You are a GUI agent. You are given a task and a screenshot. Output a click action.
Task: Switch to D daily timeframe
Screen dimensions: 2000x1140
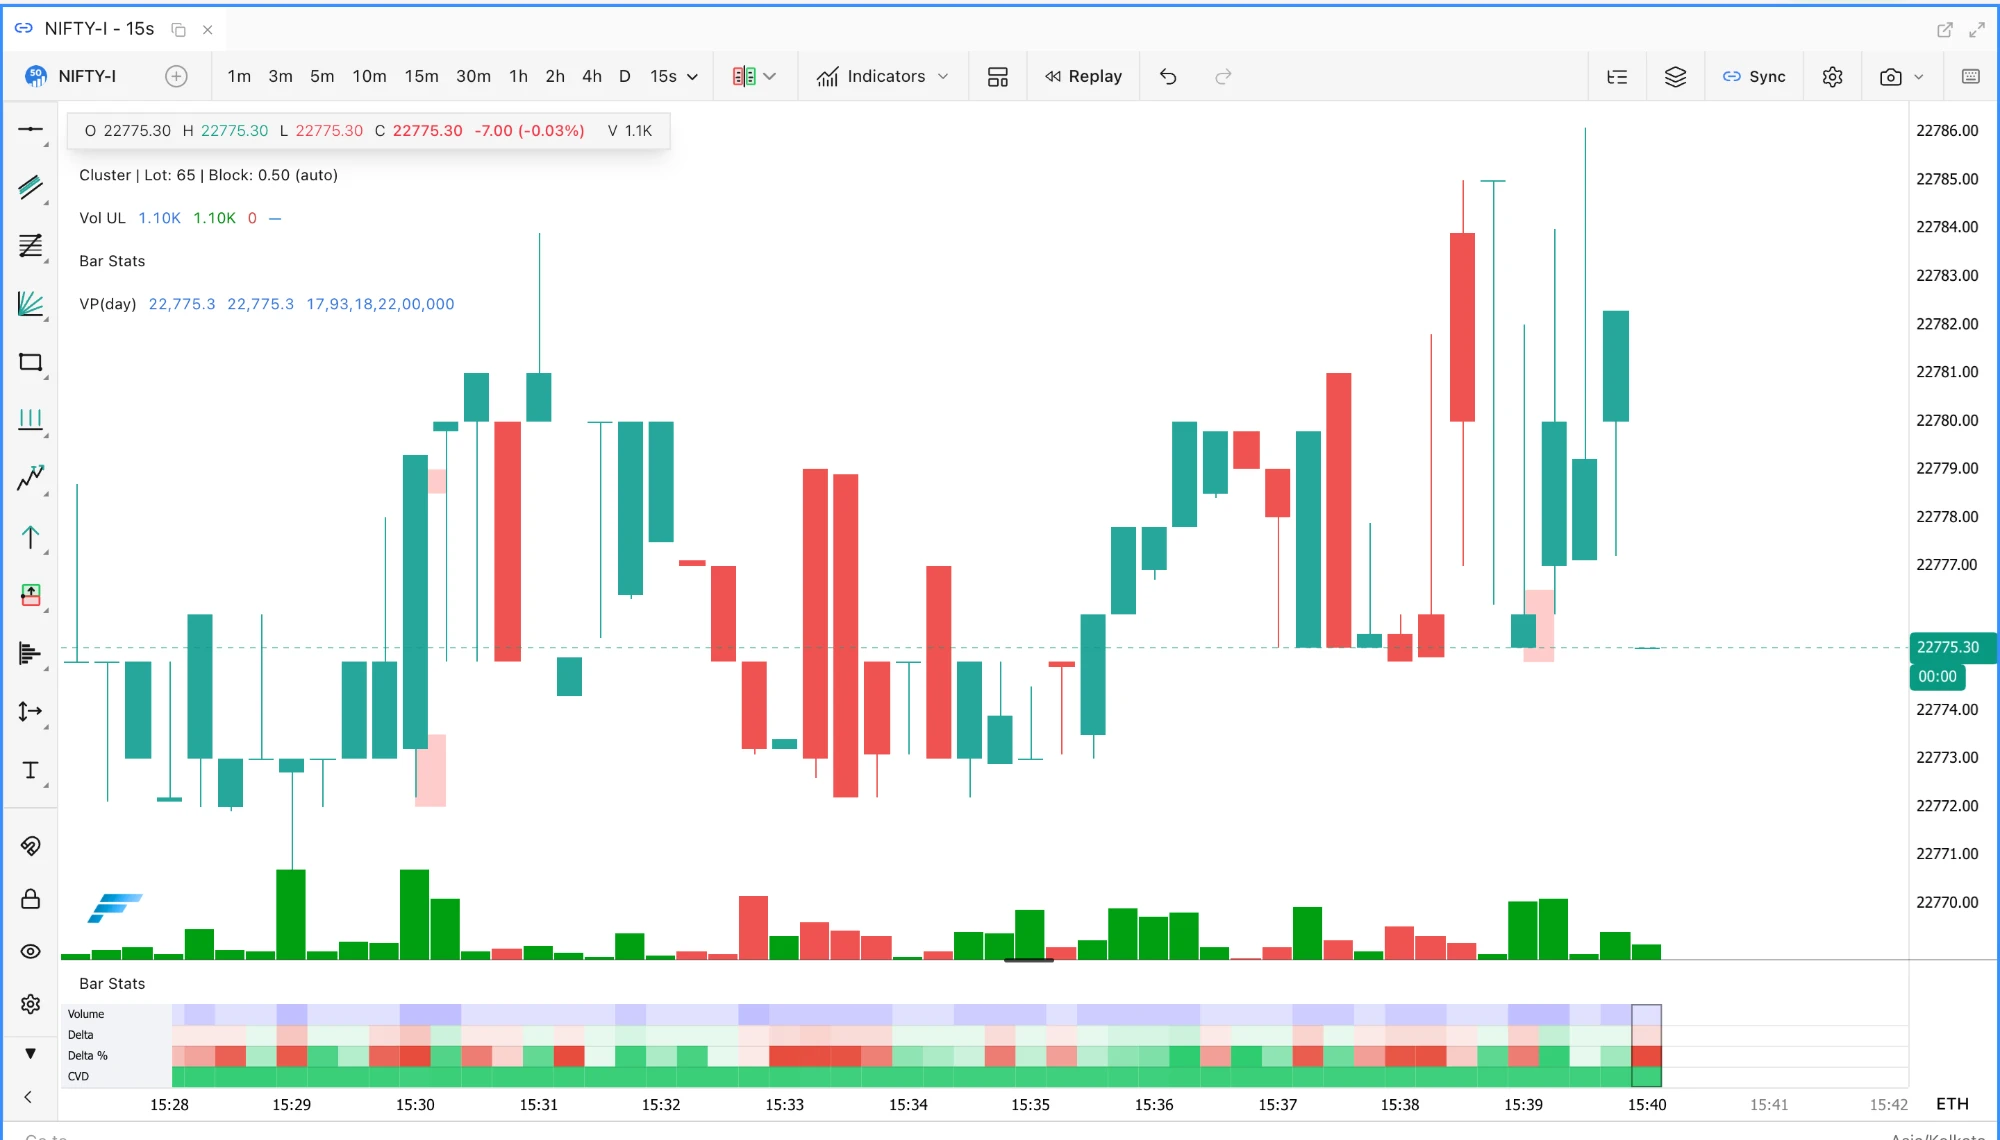click(x=625, y=76)
